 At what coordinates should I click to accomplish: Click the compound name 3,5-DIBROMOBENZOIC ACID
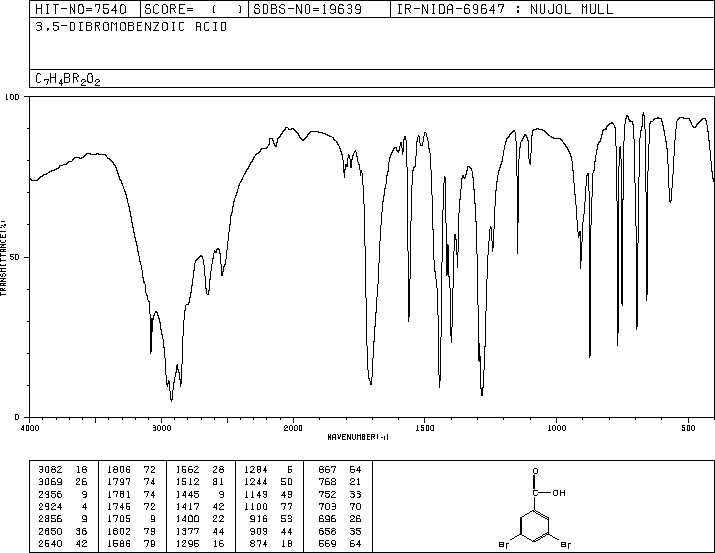pyautogui.click(x=131, y=27)
